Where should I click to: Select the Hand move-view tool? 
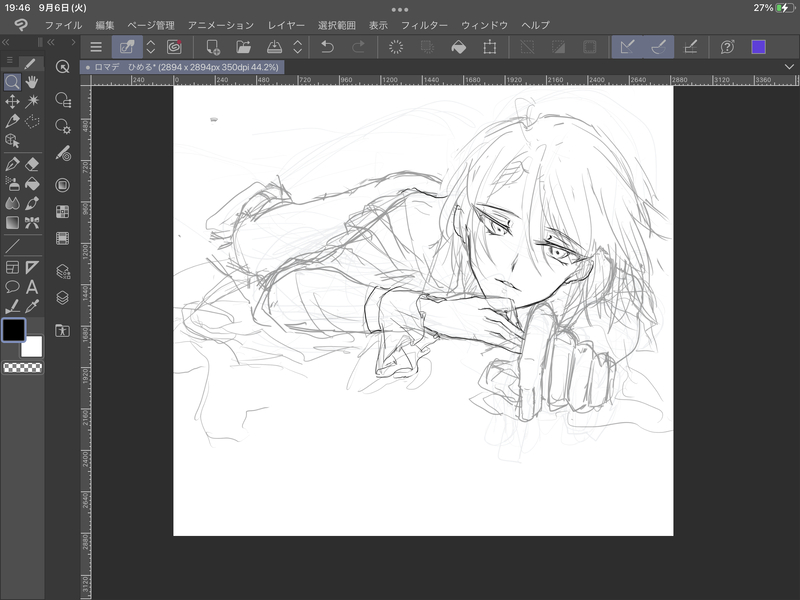32,82
